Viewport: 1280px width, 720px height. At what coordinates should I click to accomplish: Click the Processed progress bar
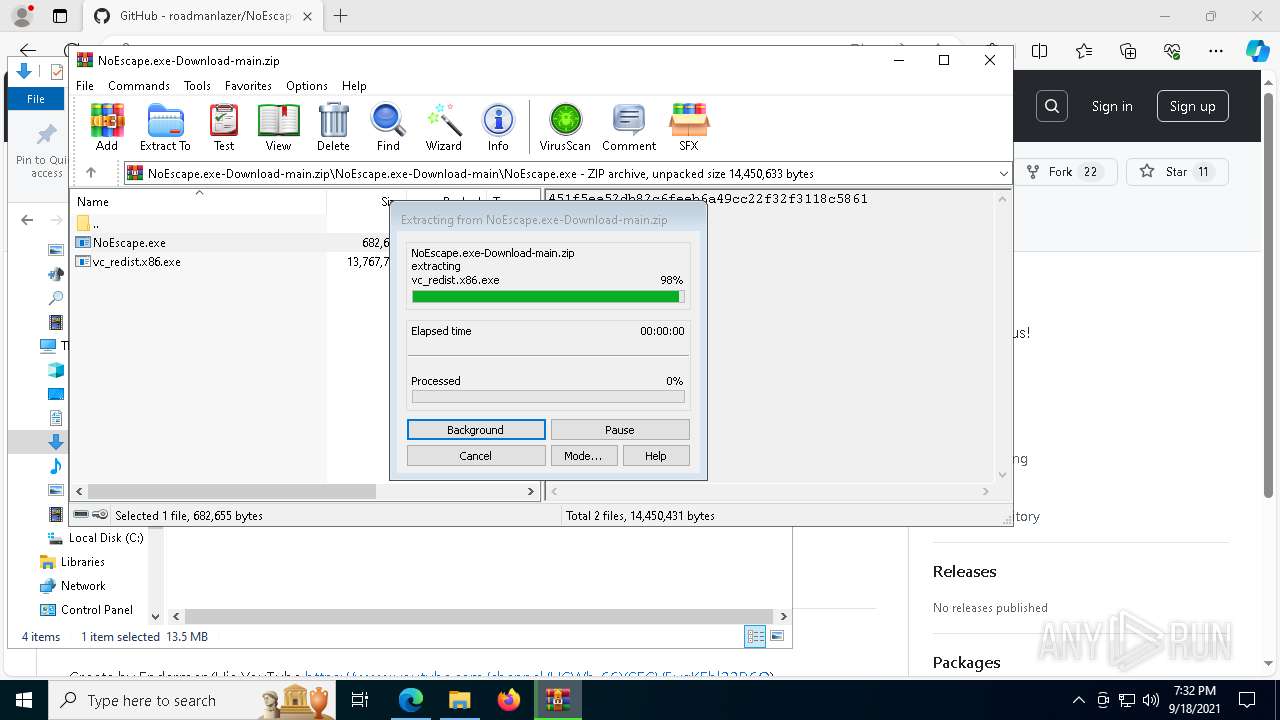click(548, 397)
